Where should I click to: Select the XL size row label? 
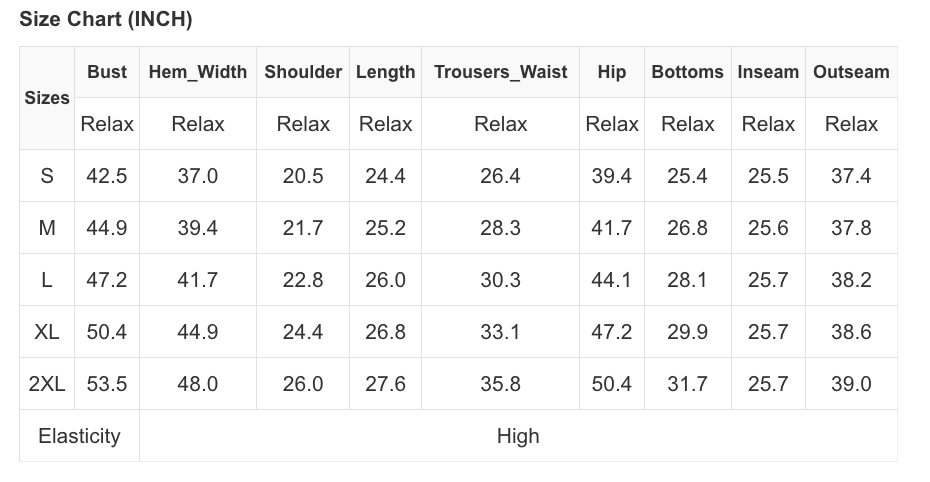click(x=47, y=332)
